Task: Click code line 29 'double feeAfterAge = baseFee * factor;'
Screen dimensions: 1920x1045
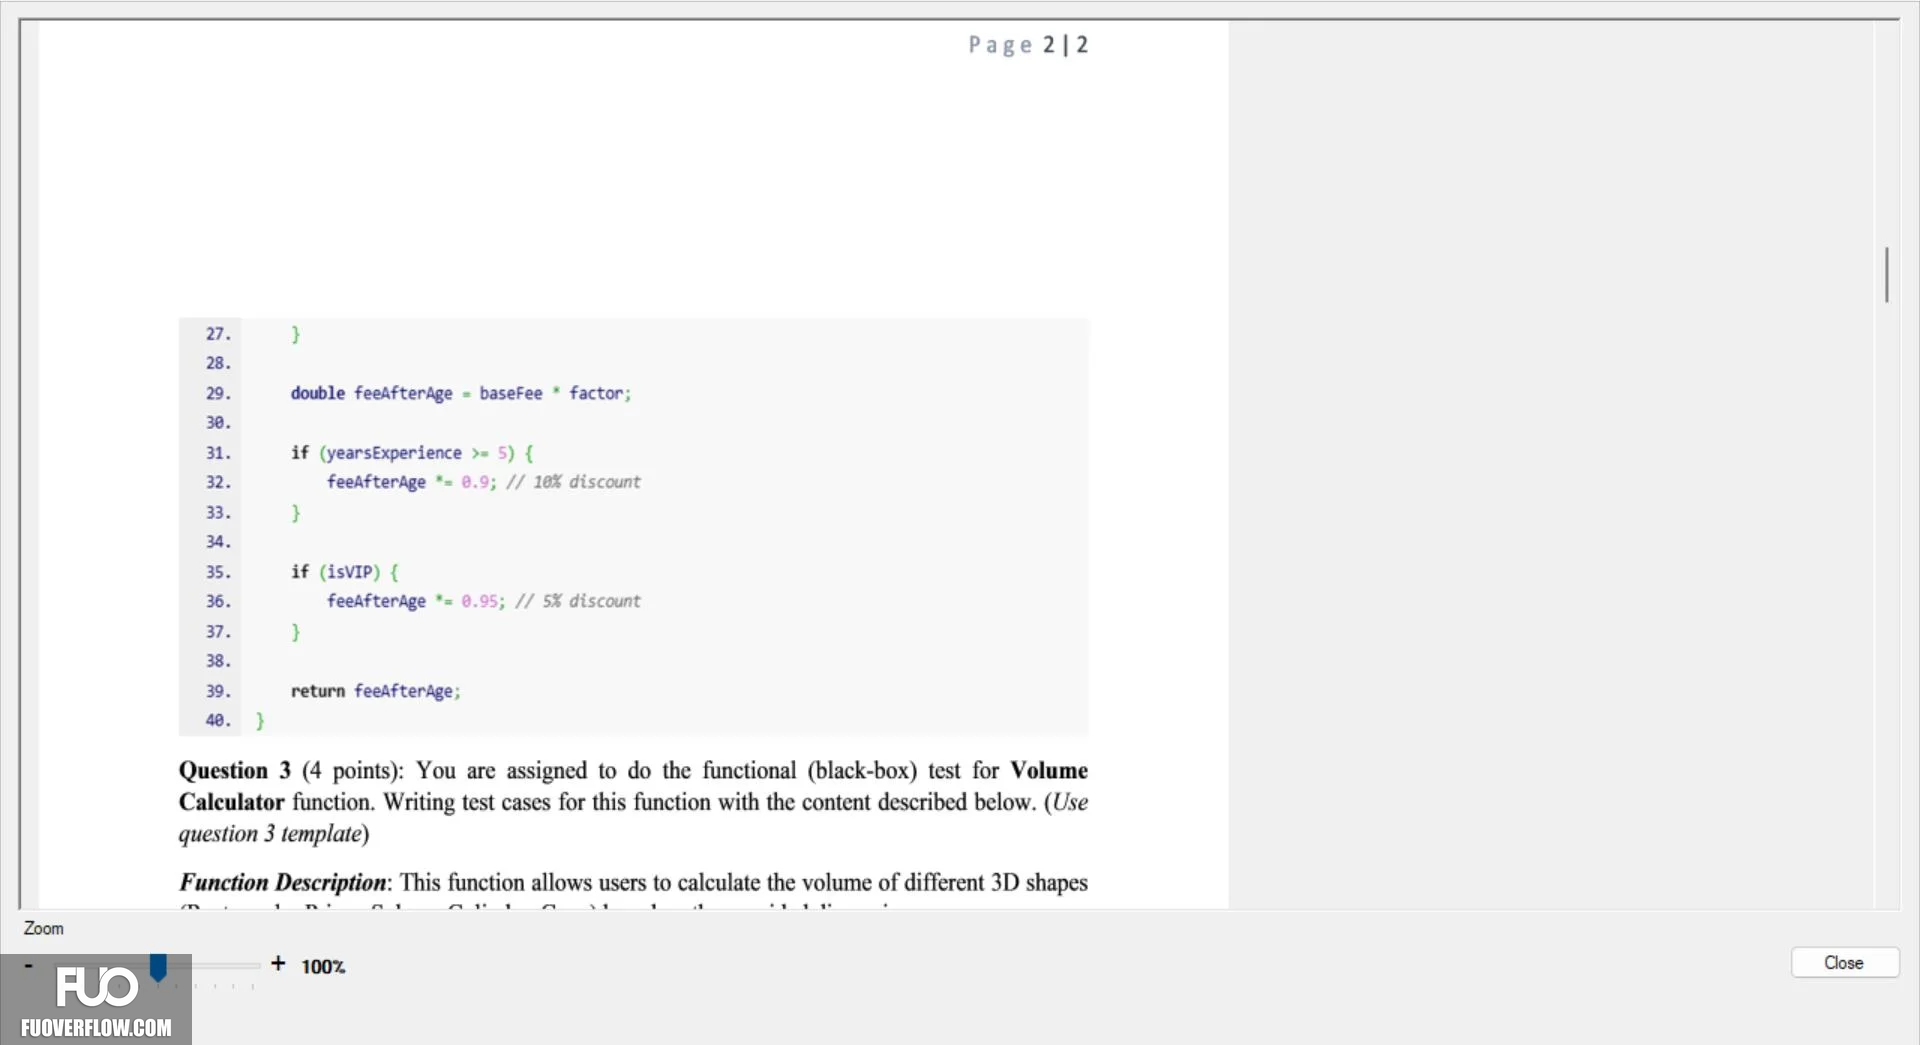Action: coord(461,393)
